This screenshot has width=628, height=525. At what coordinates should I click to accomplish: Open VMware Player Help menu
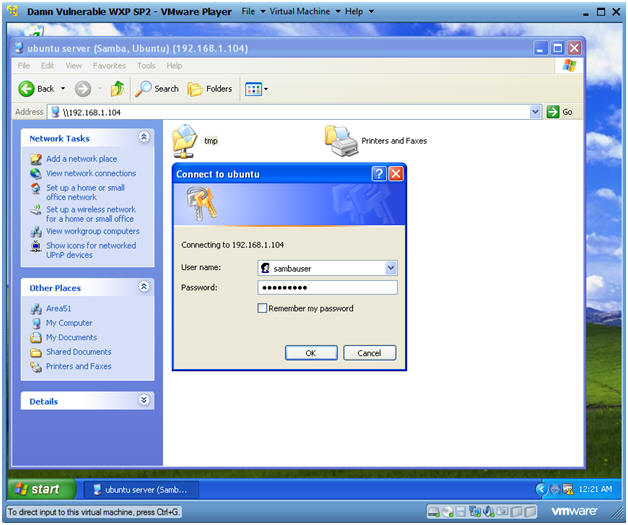coord(359,12)
